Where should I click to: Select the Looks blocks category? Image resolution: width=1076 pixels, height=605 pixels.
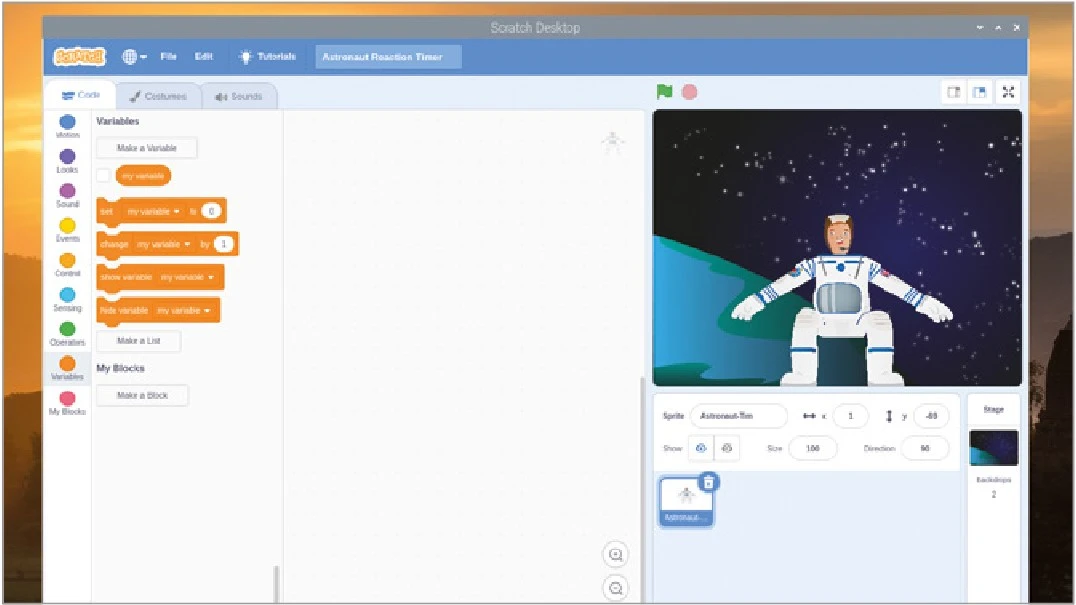coord(67,157)
